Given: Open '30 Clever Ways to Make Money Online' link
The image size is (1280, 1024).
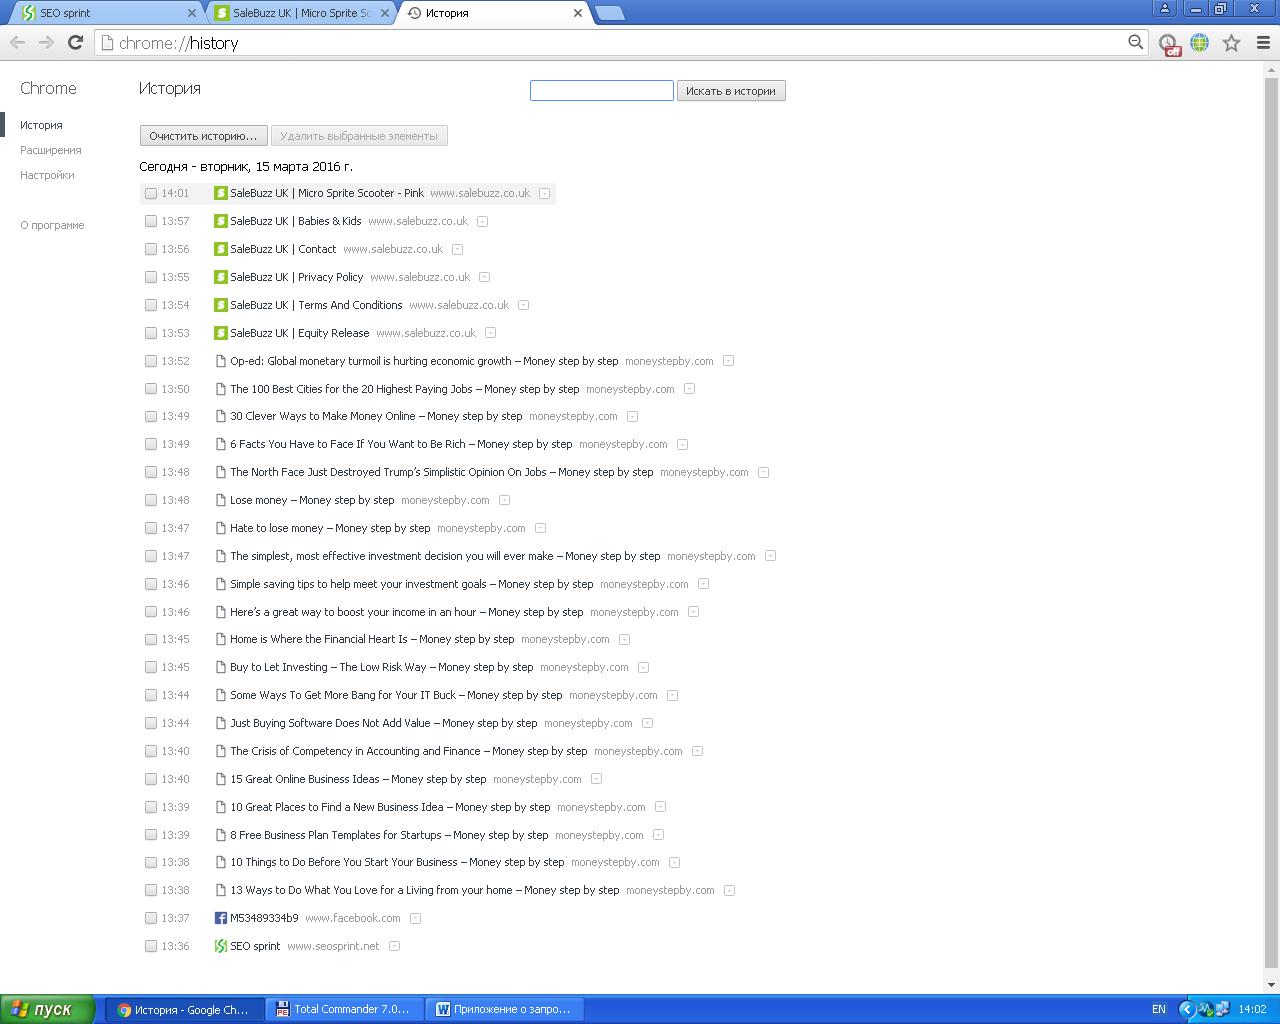Looking at the screenshot, I should coord(376,416).
